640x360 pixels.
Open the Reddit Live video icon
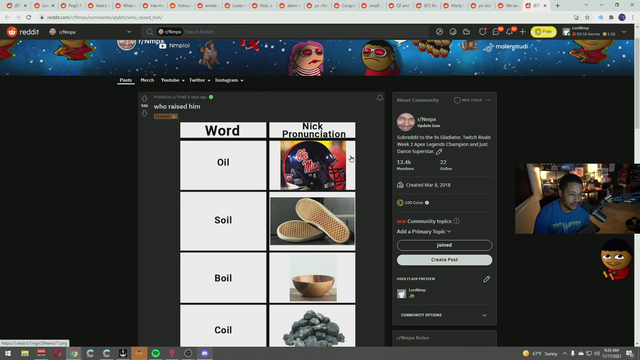click(466, 32)
